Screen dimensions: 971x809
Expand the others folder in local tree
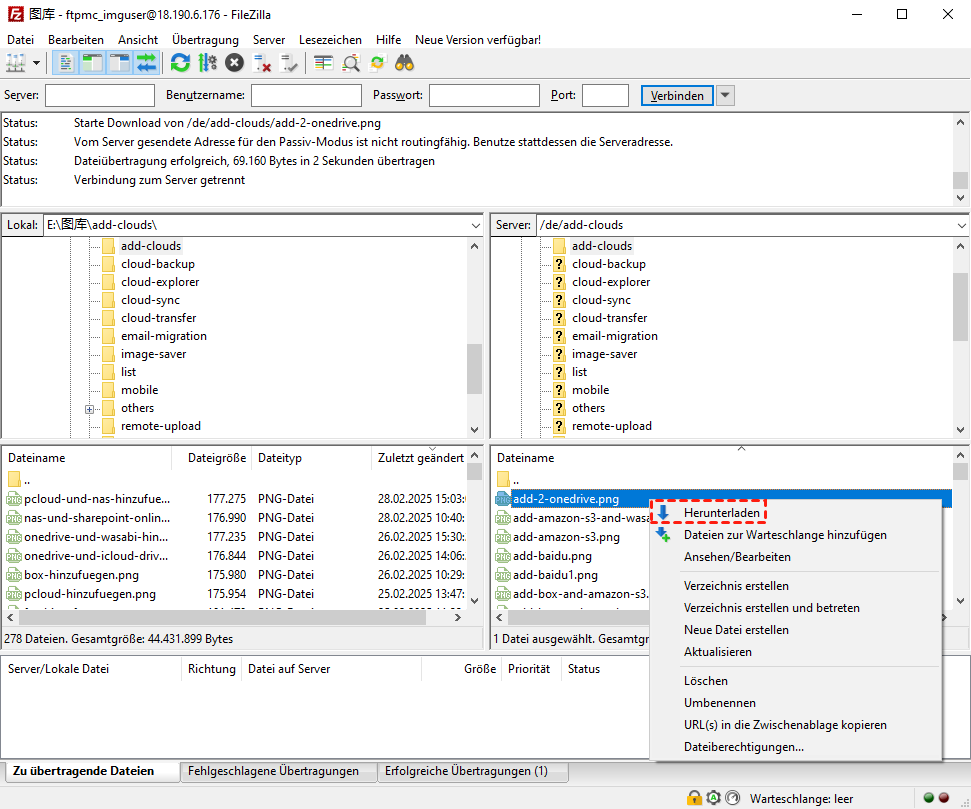pyautogui.click(x=90, y=408)
